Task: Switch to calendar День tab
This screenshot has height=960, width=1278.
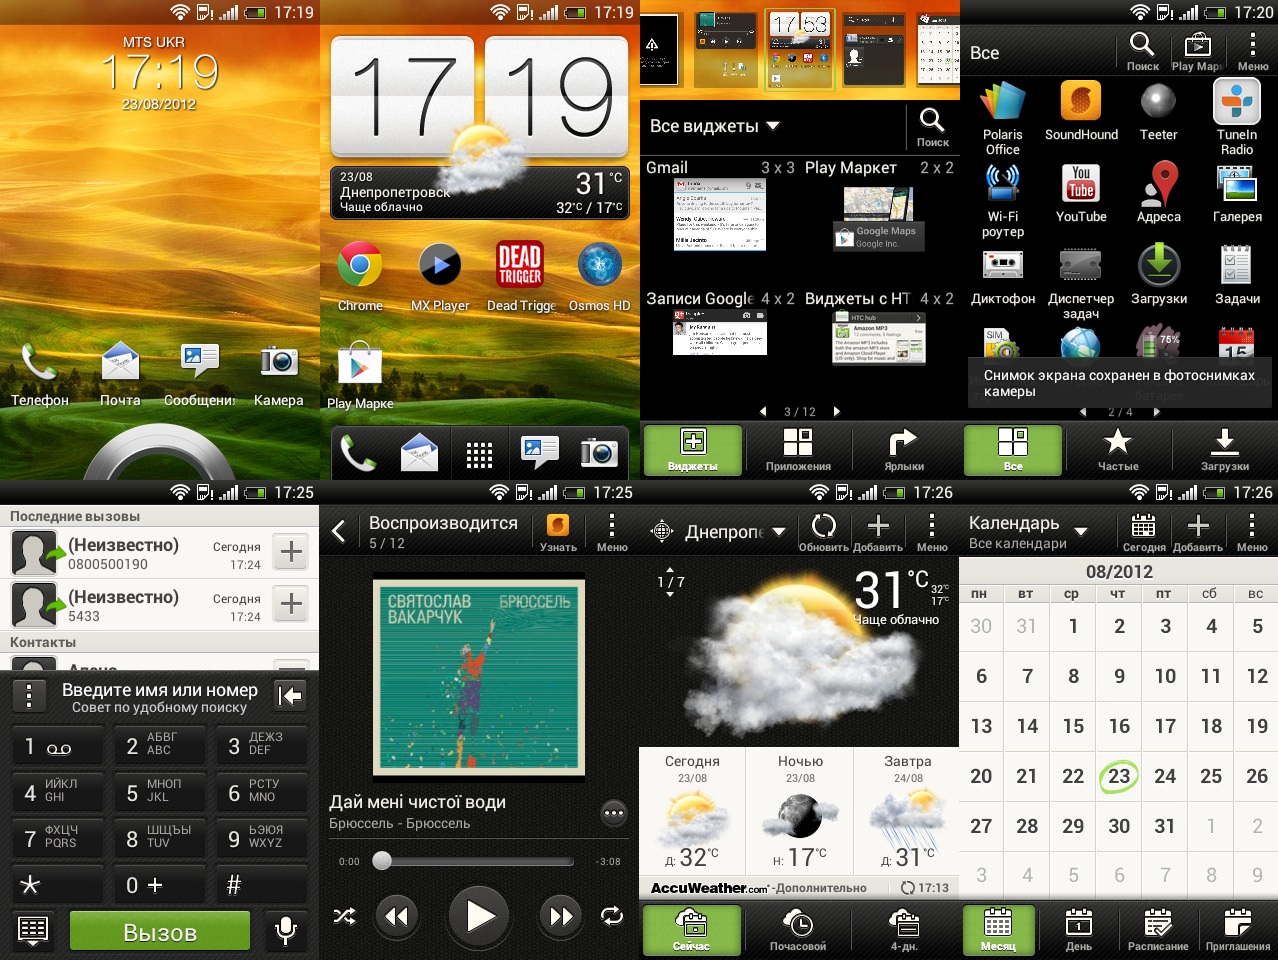Action: pyautogui.click(x=1079, y=929)
